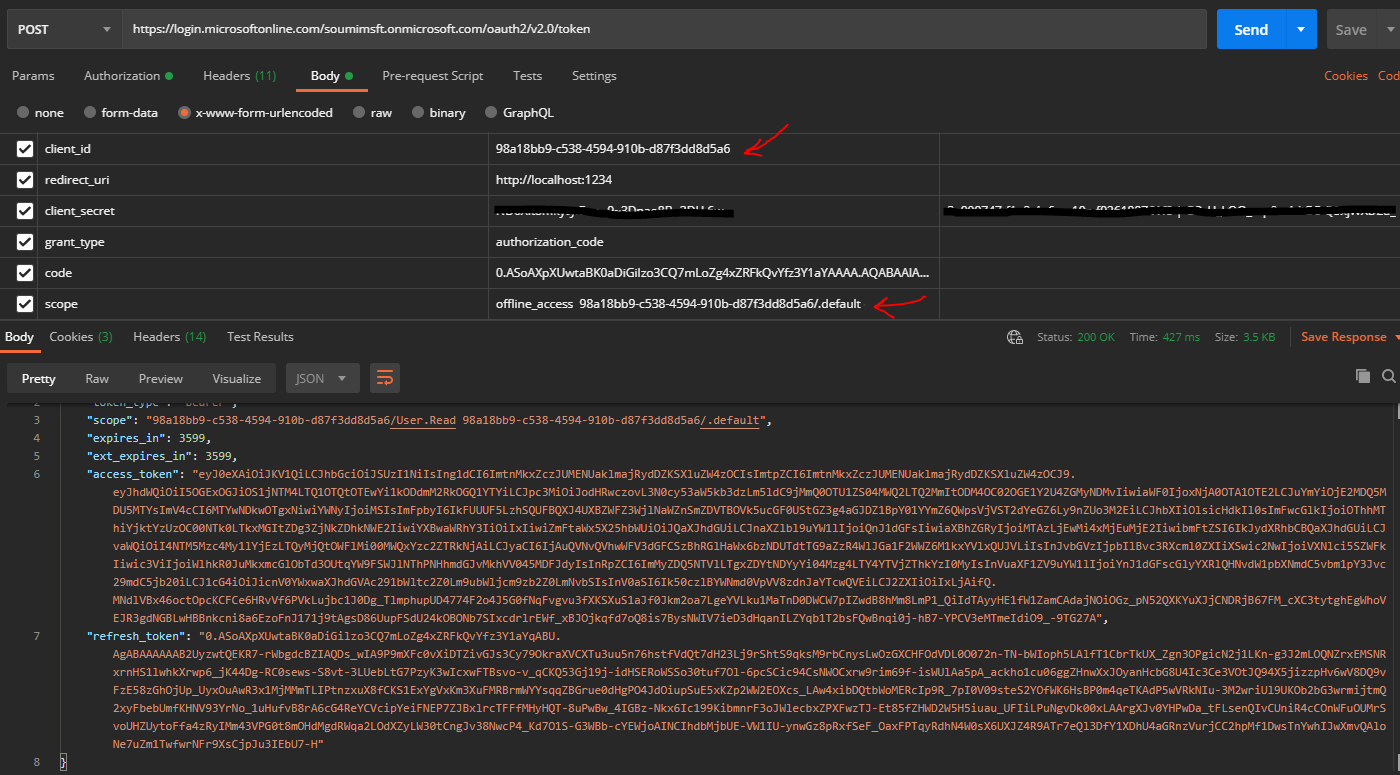Uncheck the redirect_uri parameter
Image resolution: width=1400 pixels, height=775 pixels.
[25, 180]
